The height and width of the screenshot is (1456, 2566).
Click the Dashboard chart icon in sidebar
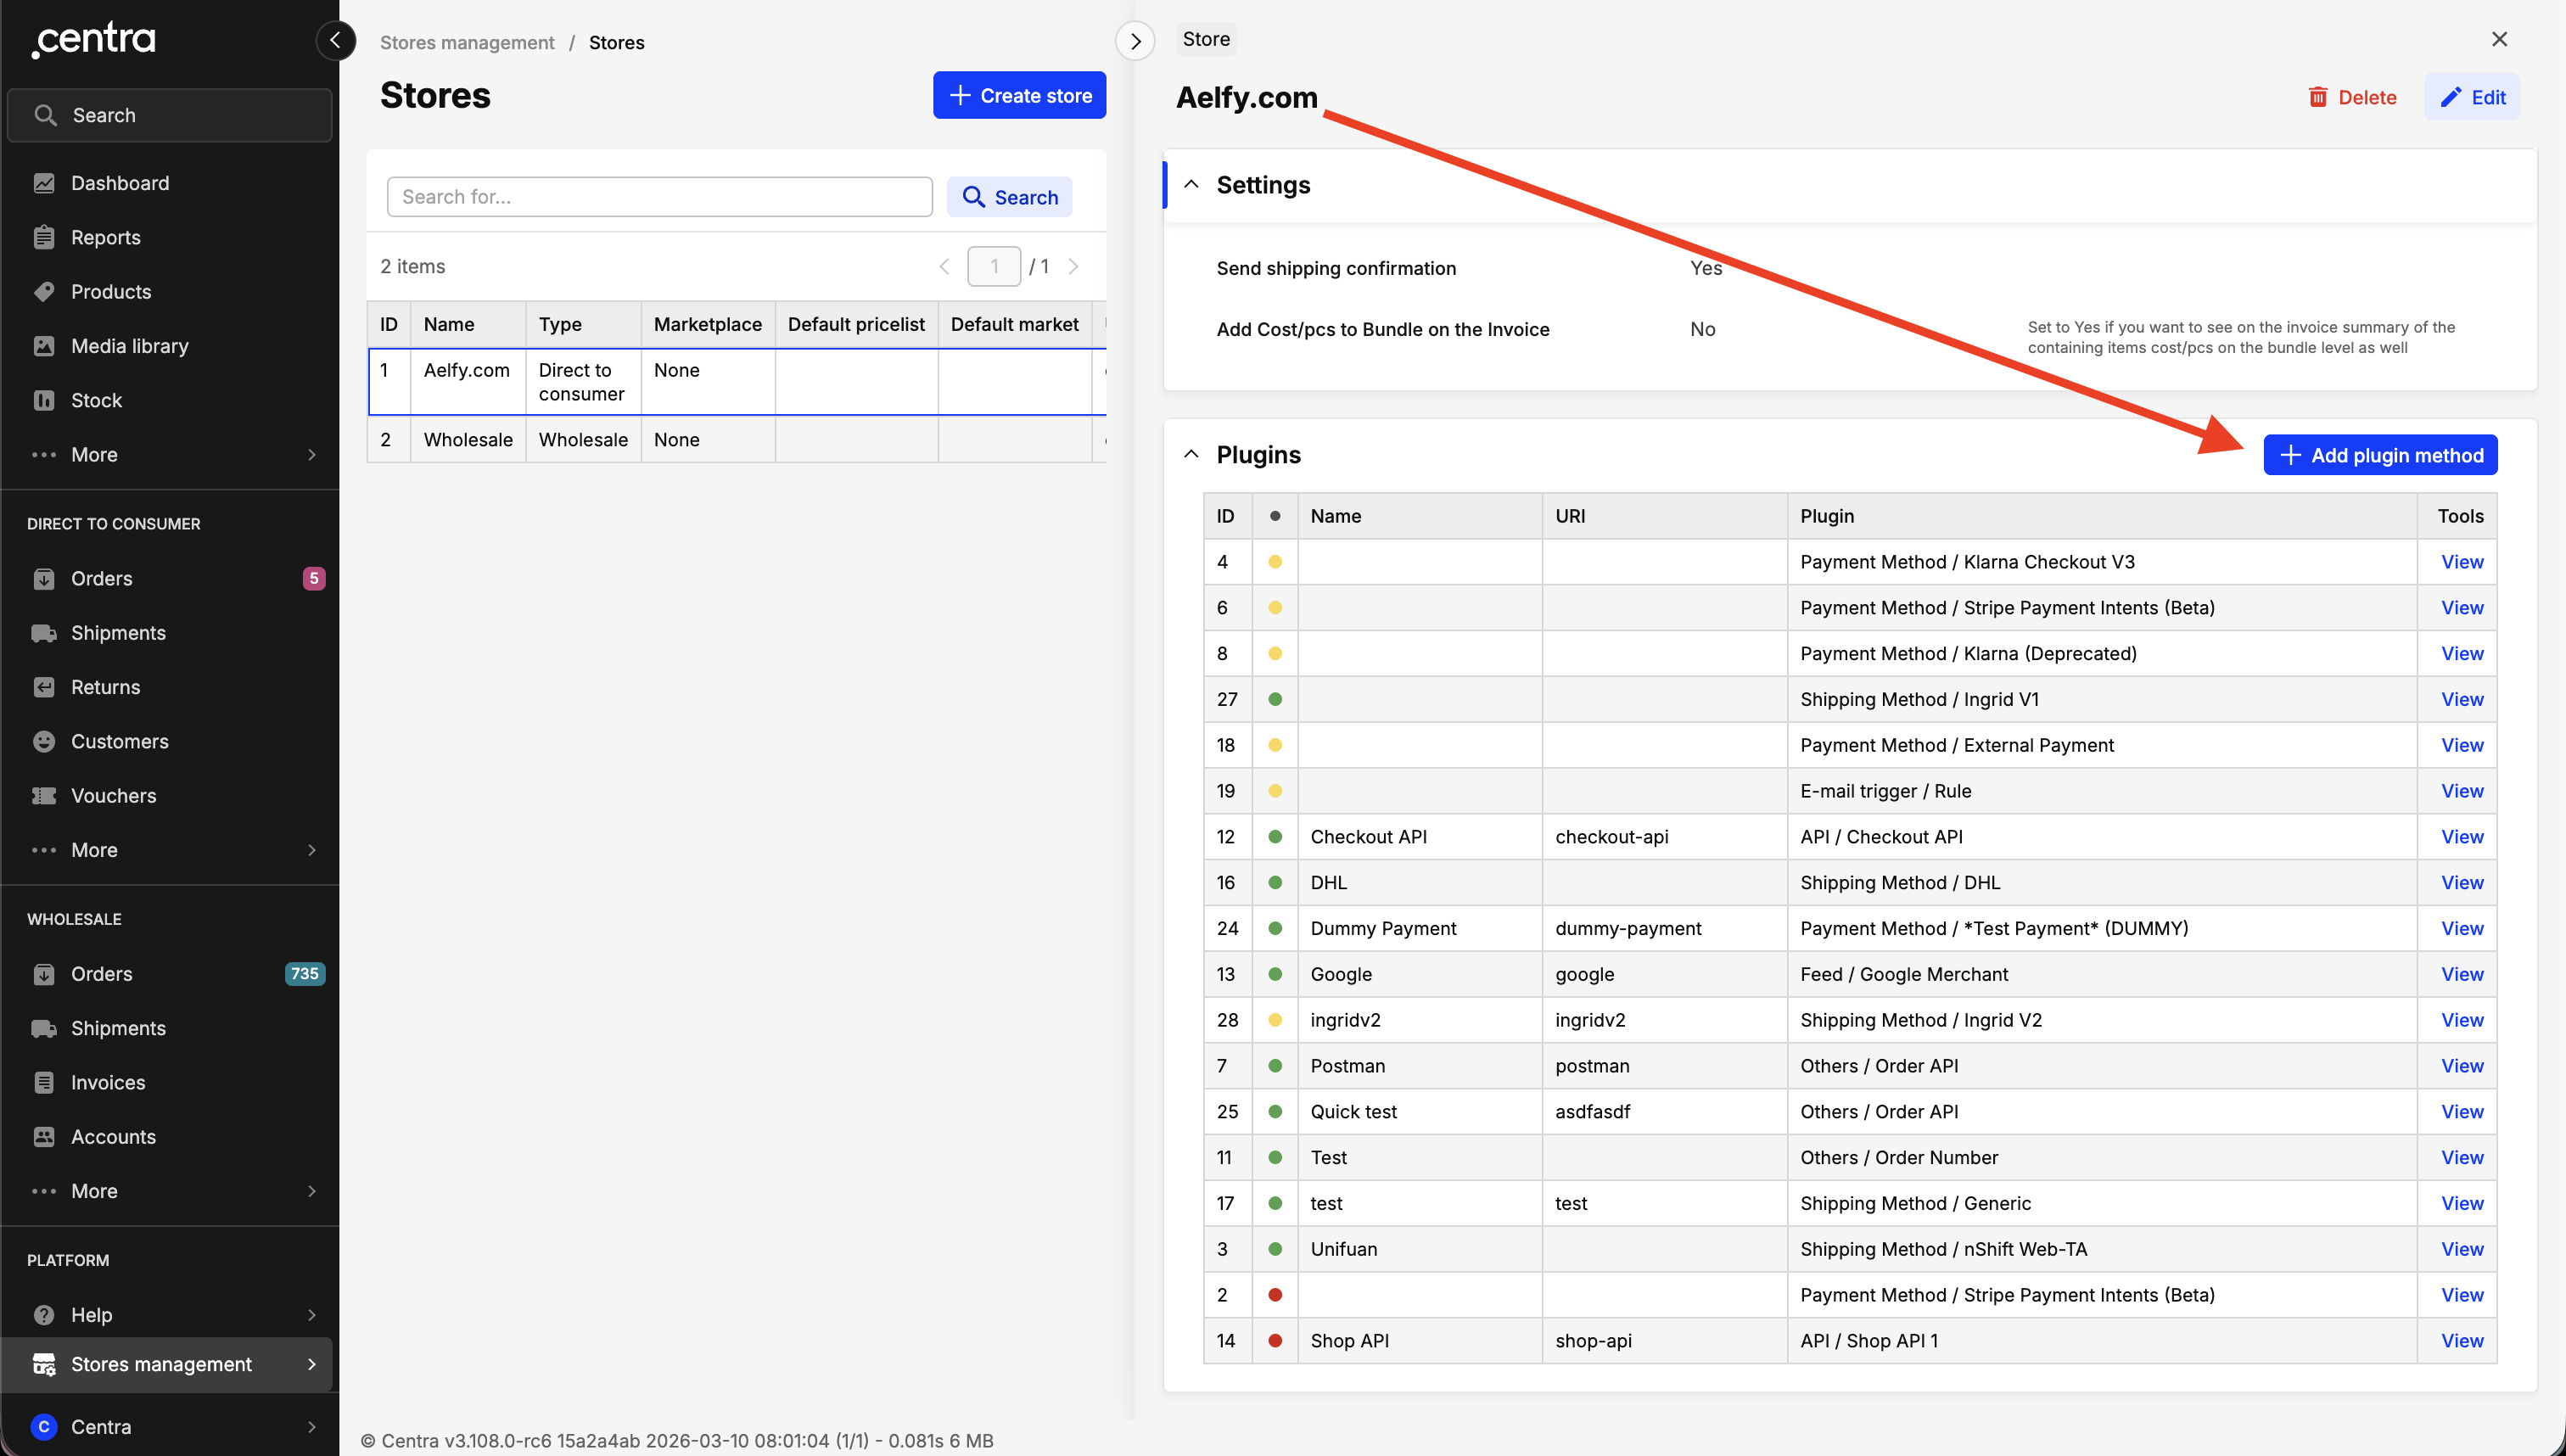coord(43,183)
